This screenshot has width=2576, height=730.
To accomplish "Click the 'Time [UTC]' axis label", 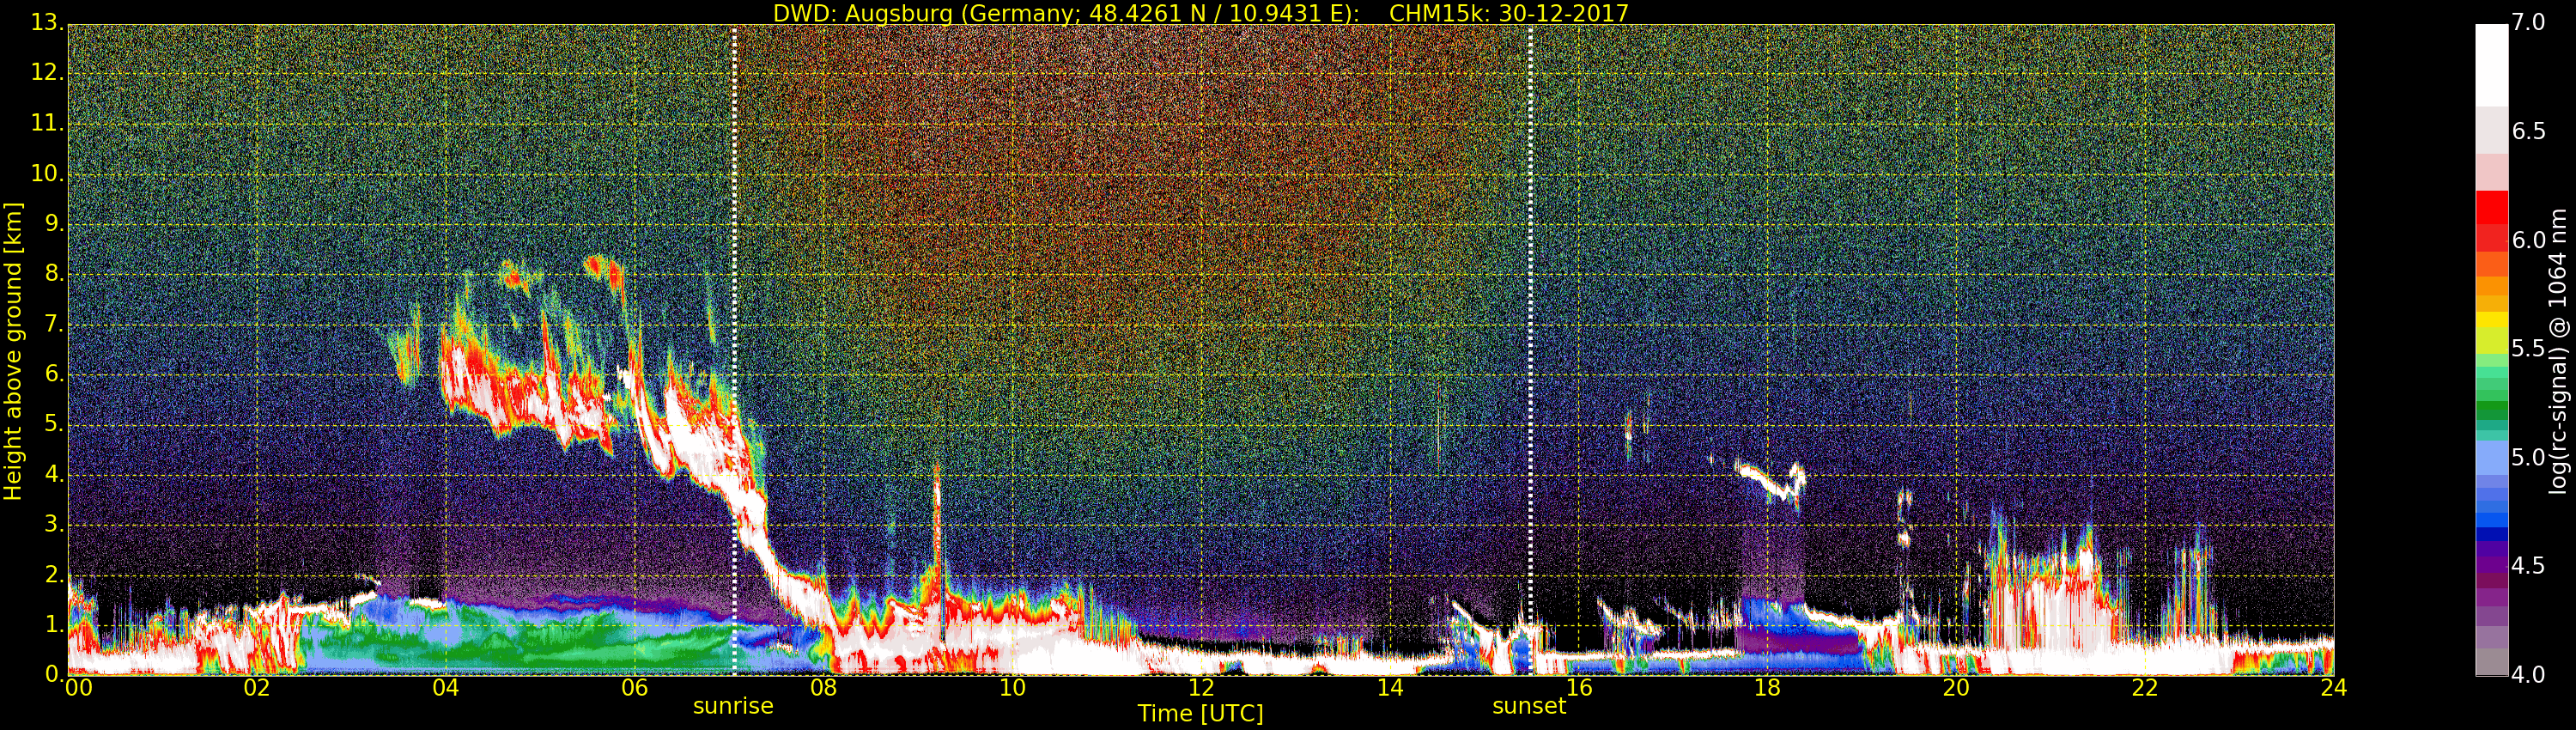I will (1200, 714).
